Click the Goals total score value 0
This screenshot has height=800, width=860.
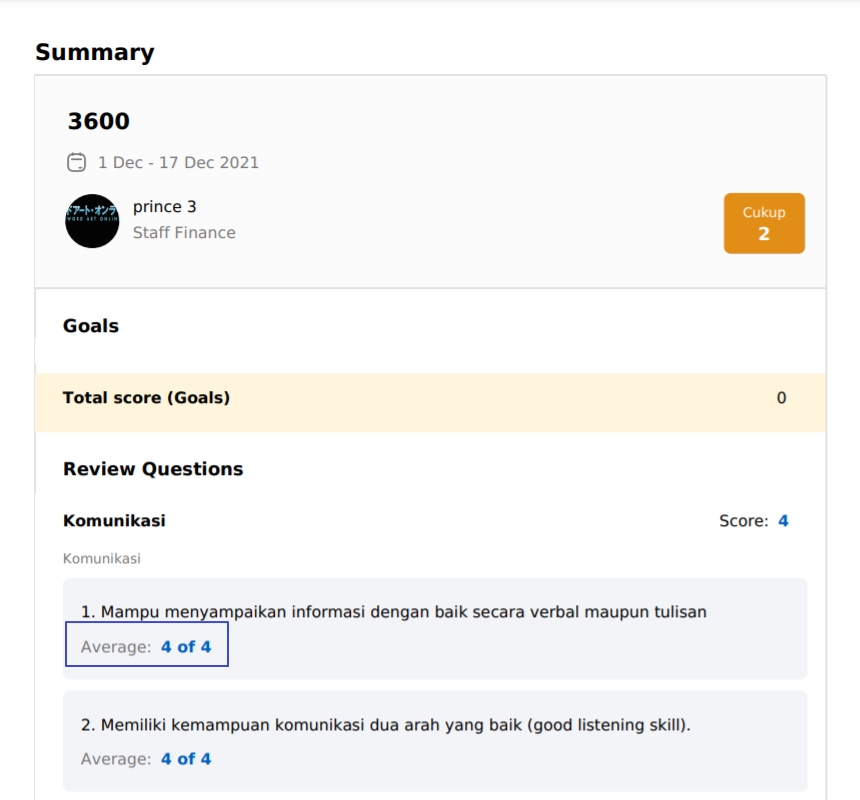coord(781,398)
